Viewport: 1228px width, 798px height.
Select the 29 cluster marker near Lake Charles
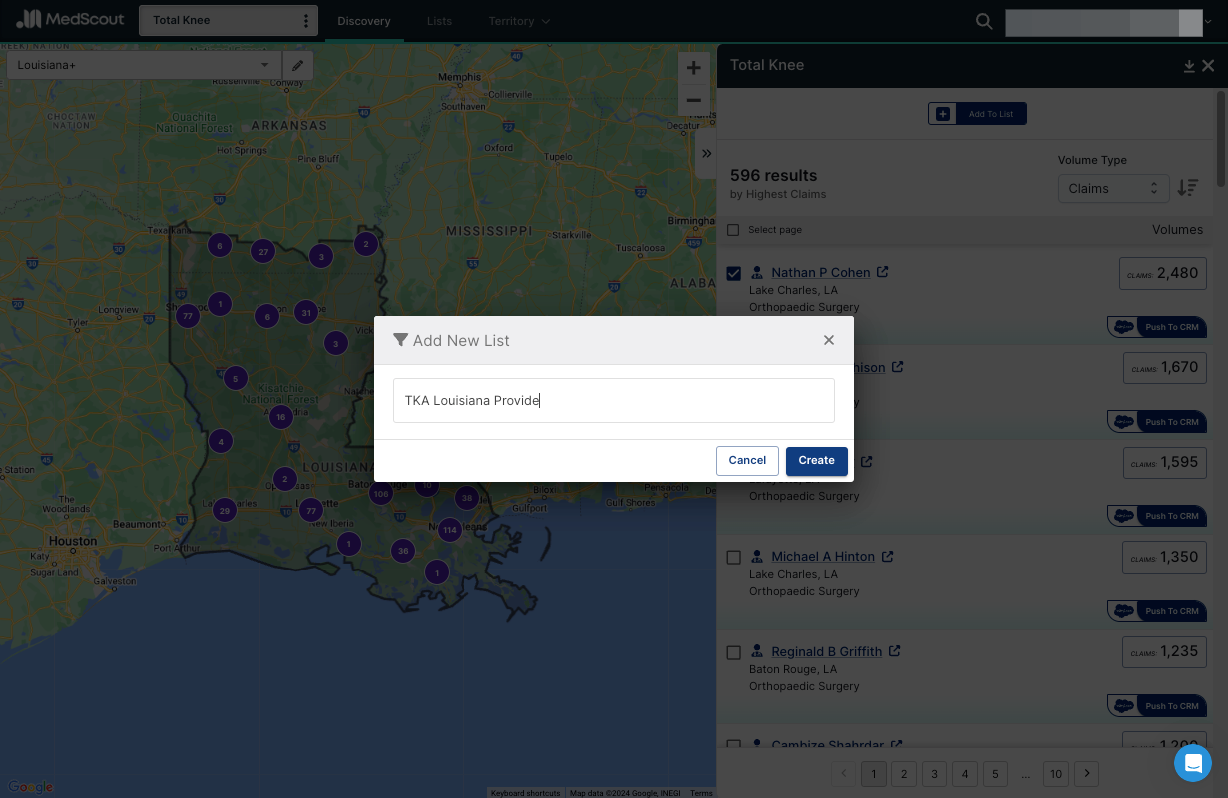(x=225, y=511)
